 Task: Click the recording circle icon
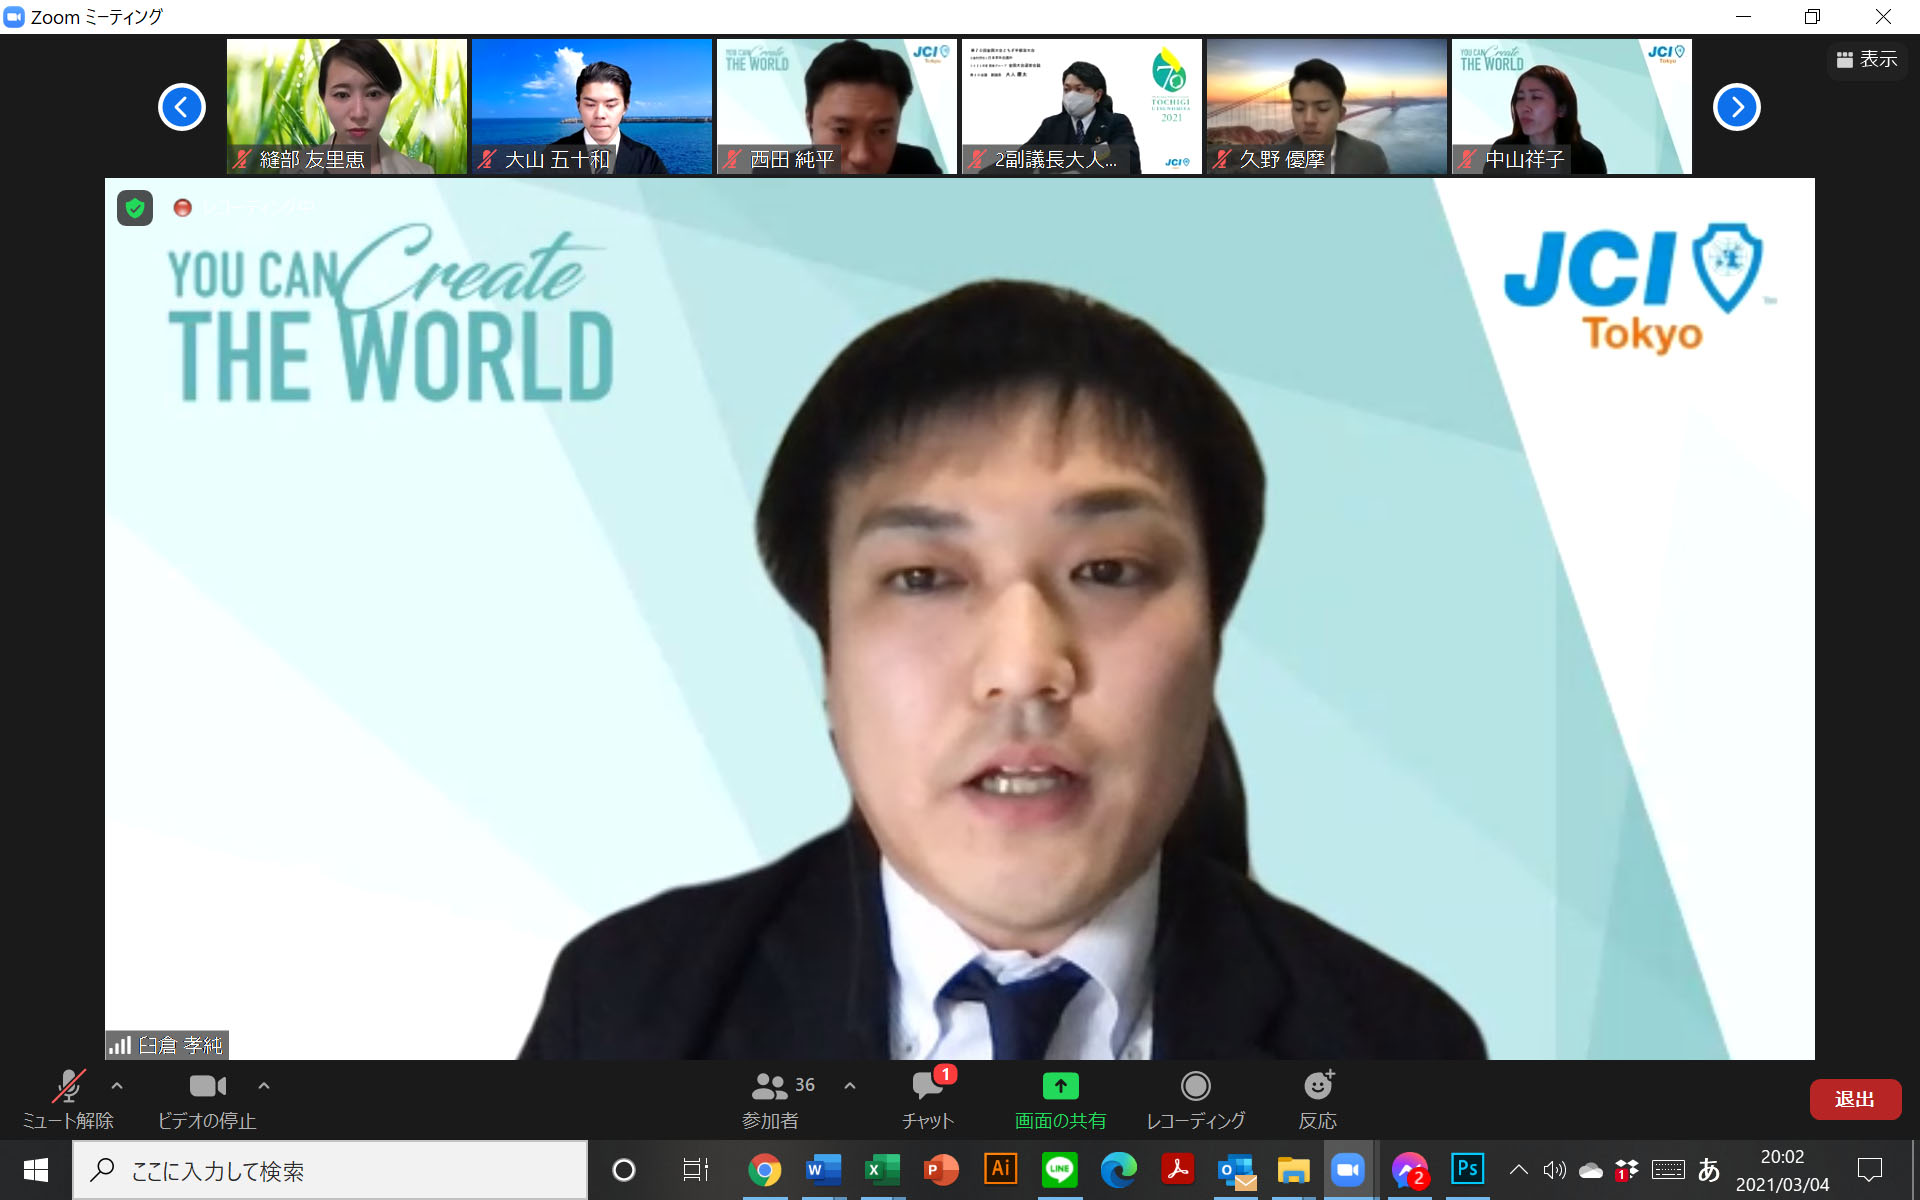point(1195,1086)
